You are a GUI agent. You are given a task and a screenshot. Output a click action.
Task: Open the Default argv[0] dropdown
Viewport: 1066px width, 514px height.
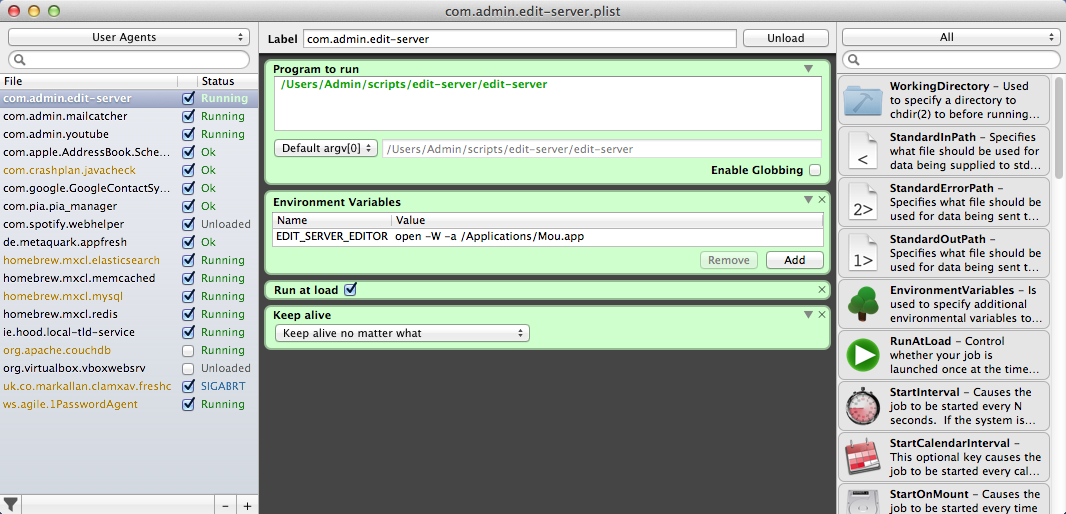tap(326, 148)
